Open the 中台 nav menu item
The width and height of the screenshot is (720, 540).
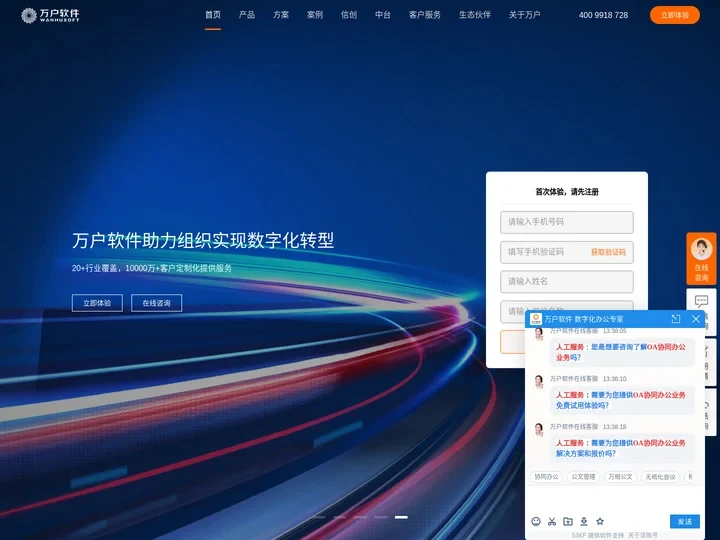pyautogui.click(x=382, y=15)
